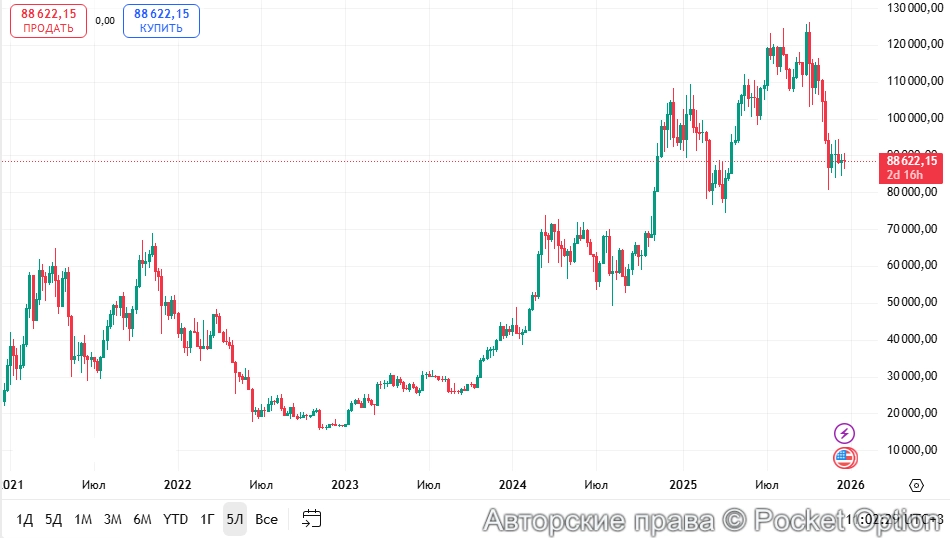
Task: Select the YTD range
Action: pyautogui.click(x=176, y=519)
